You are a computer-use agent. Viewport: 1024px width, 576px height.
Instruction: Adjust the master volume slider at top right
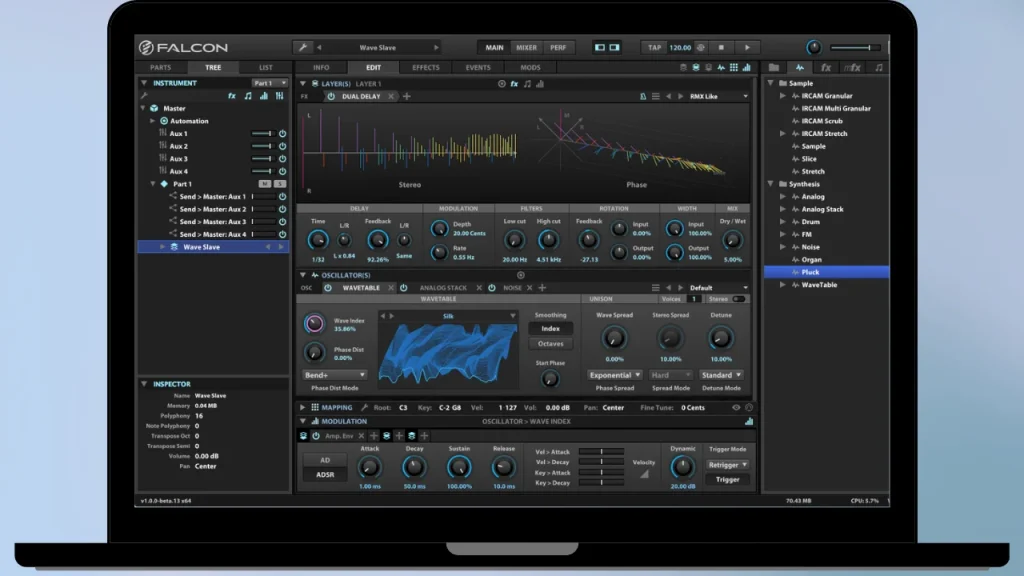[856, 47]
